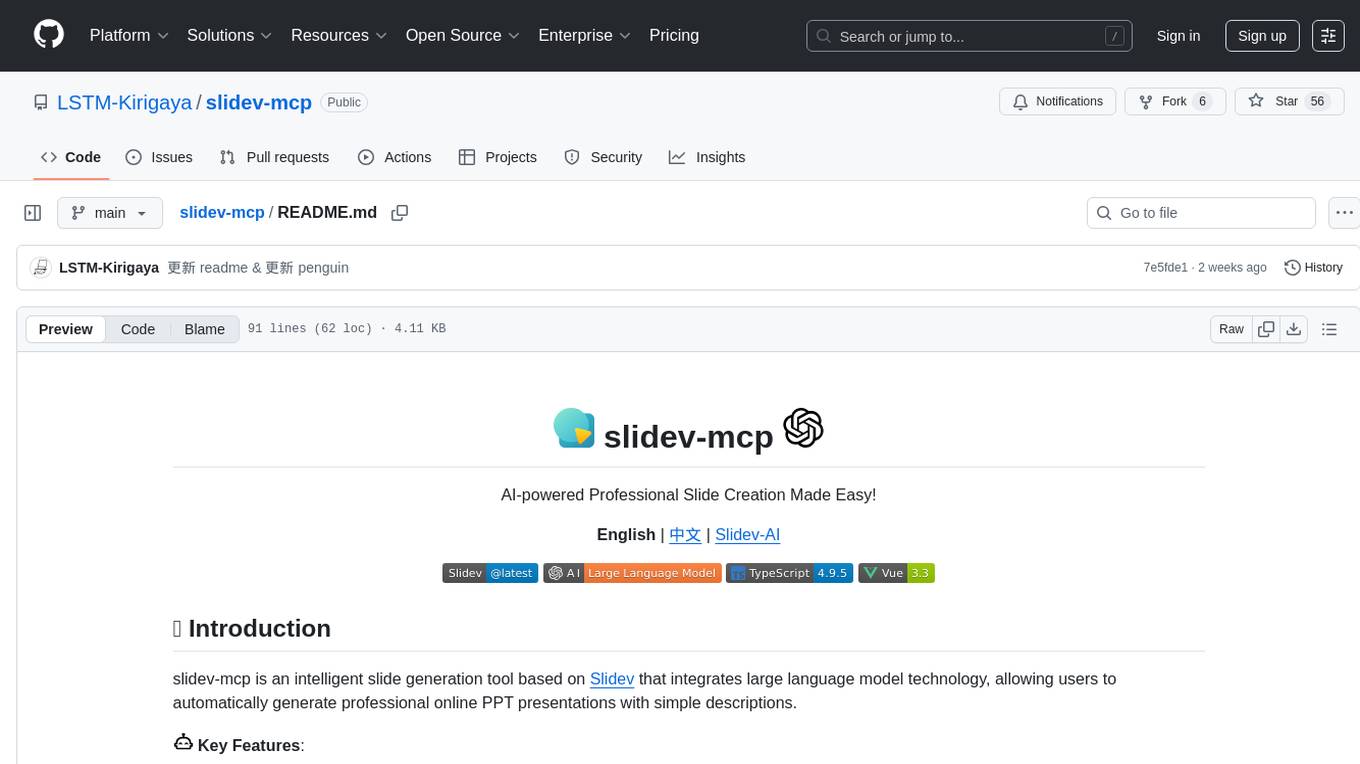The height and width of the screenshot is (764, 1360).
Task: Switch to the Actions tab
Action: pos(395,157)
